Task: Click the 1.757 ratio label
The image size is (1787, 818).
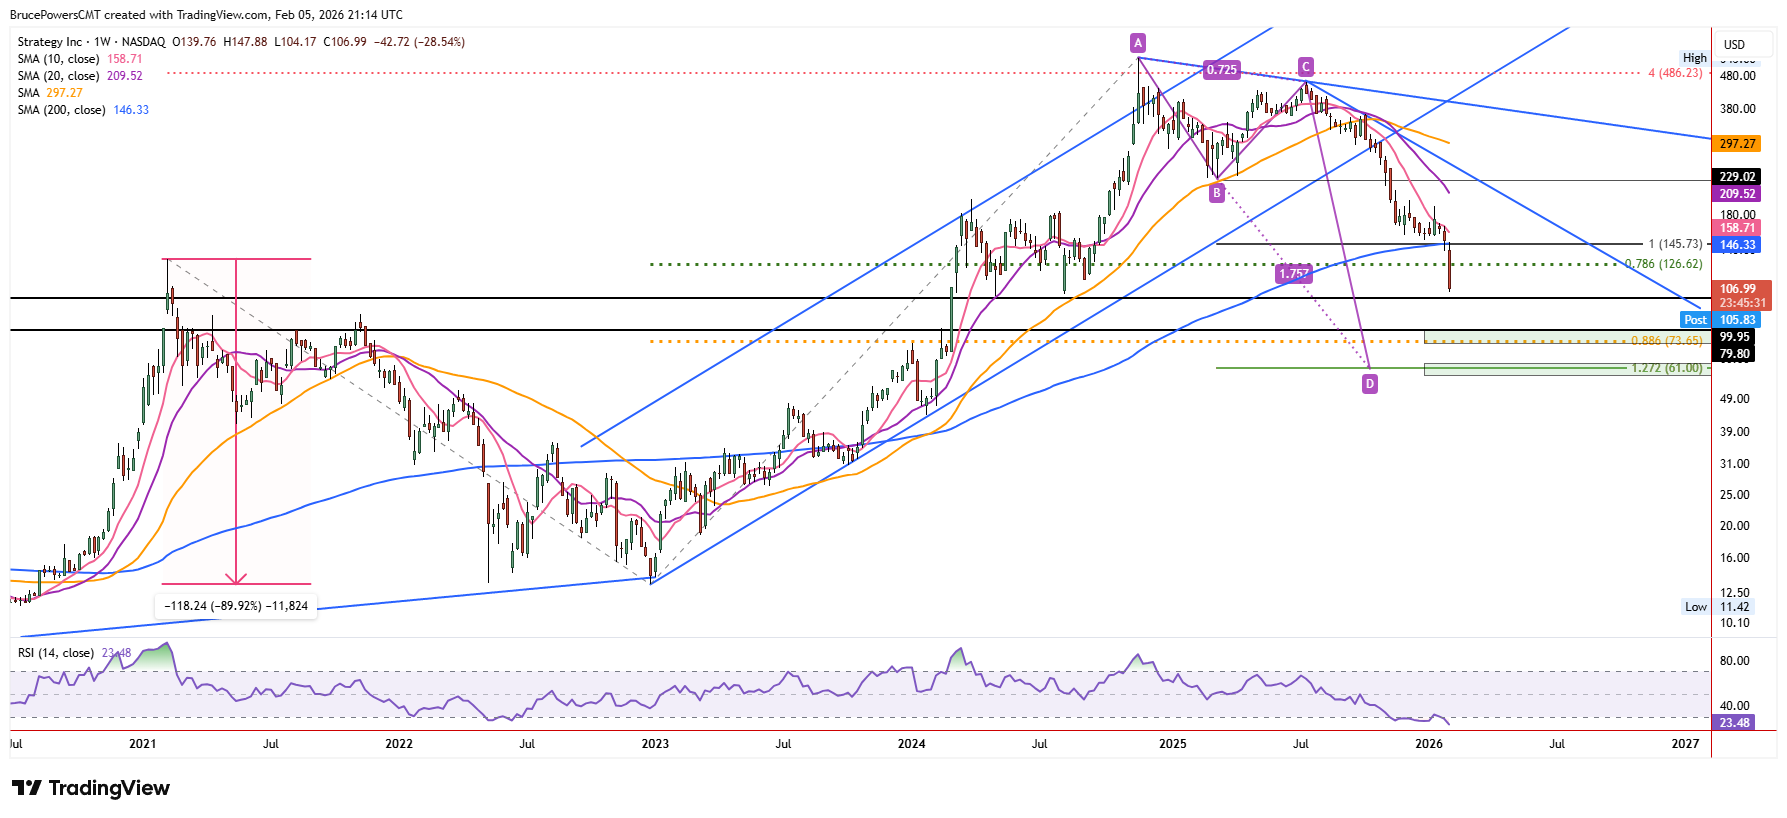Action: (1293, 273)
